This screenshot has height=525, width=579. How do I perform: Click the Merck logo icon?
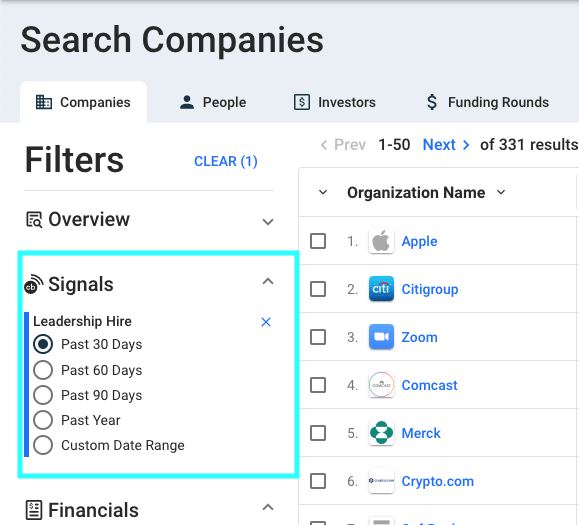coord(381,433)
